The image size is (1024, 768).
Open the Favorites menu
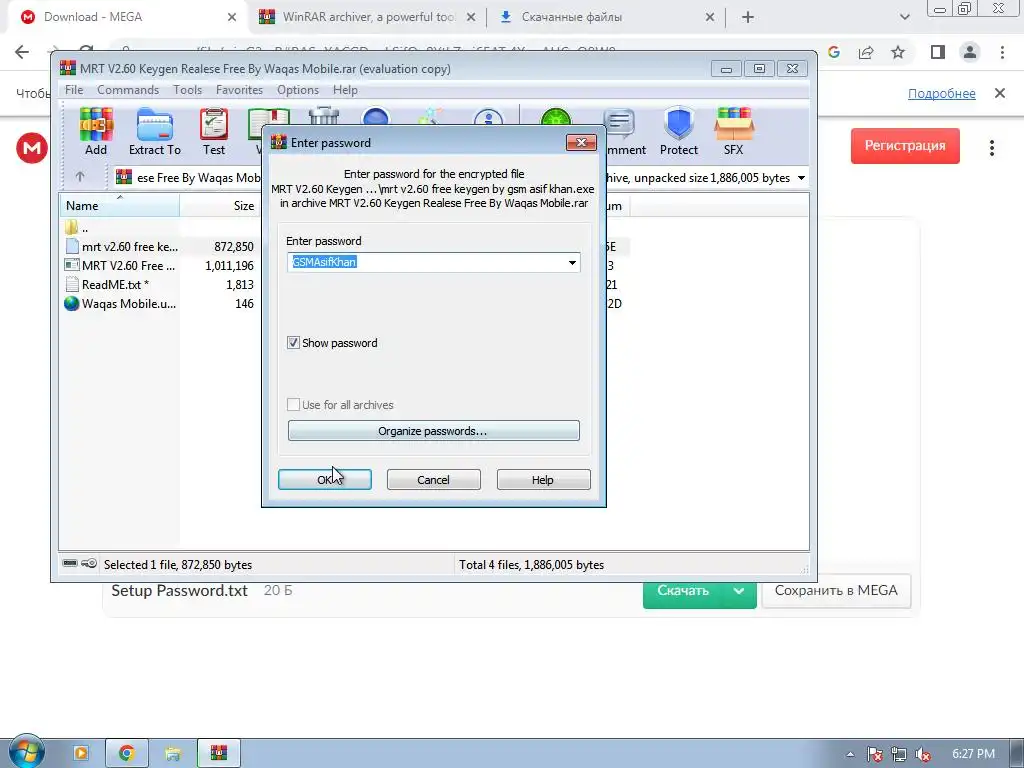click(239, 90)
